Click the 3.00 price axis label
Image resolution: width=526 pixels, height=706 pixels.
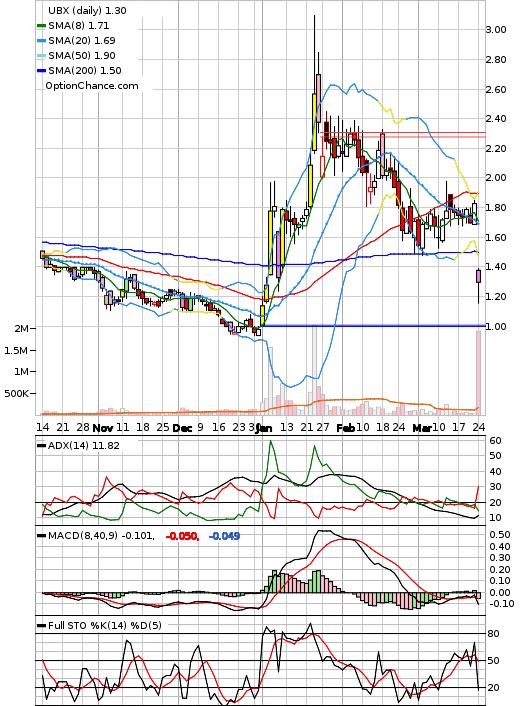coord(496,30)
